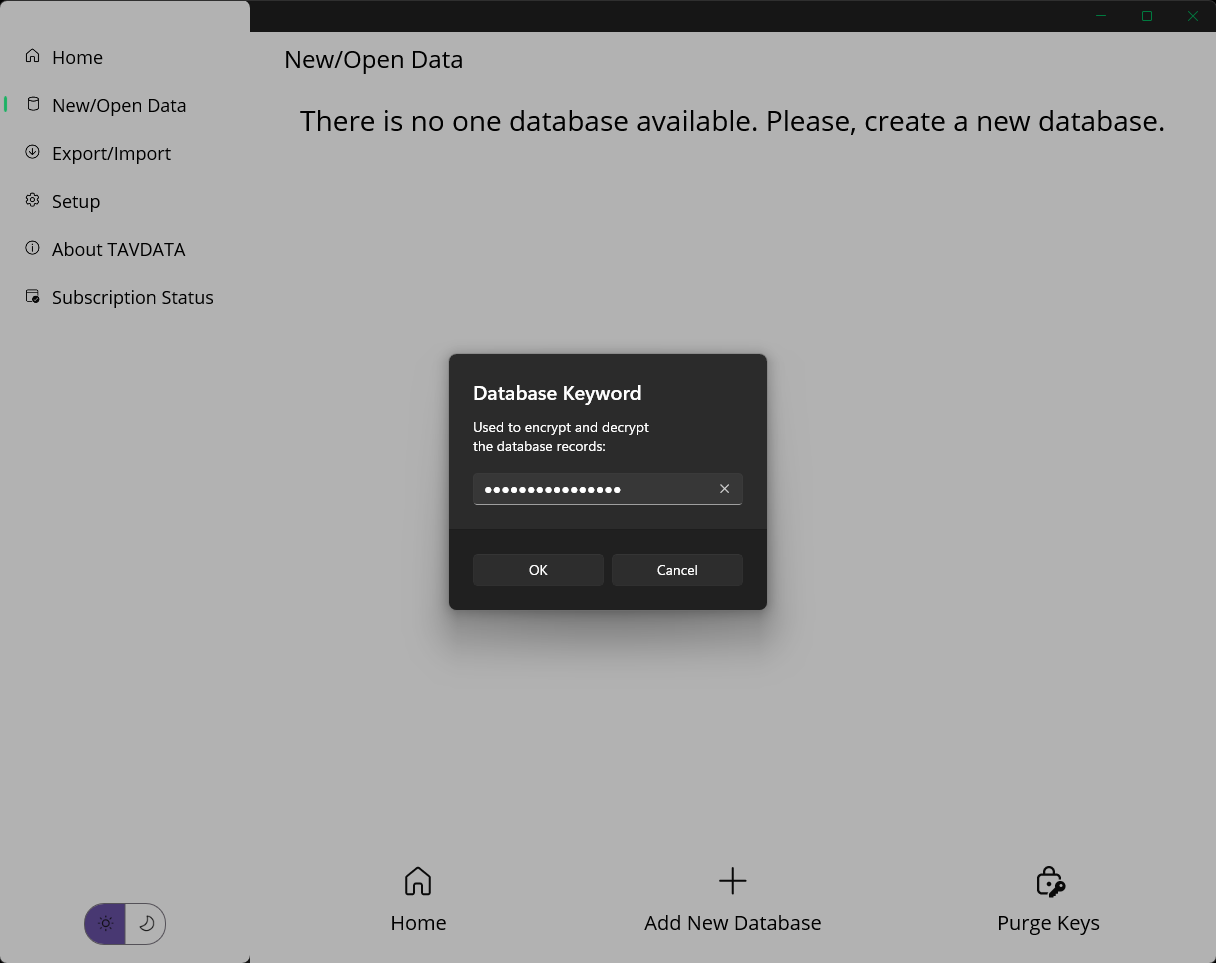Click the Add New Database label
This screenshot has width=1216, height=963.
click(733, 923)
